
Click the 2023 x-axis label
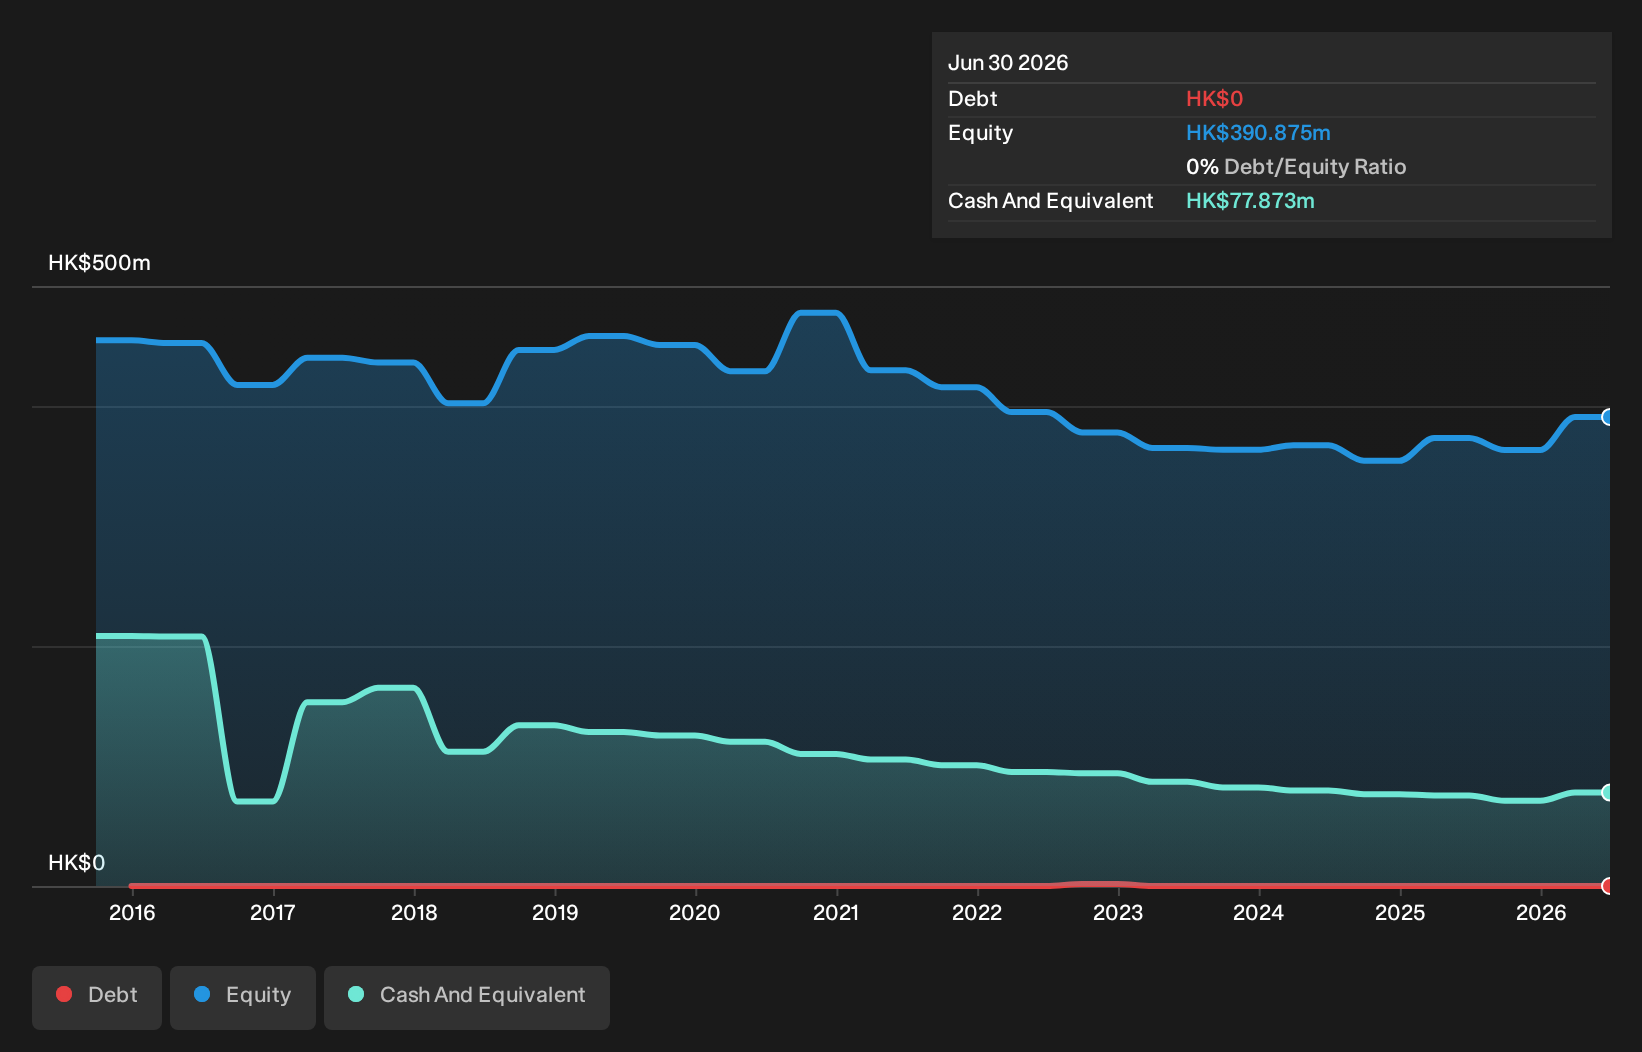[x=1118, y=912]
